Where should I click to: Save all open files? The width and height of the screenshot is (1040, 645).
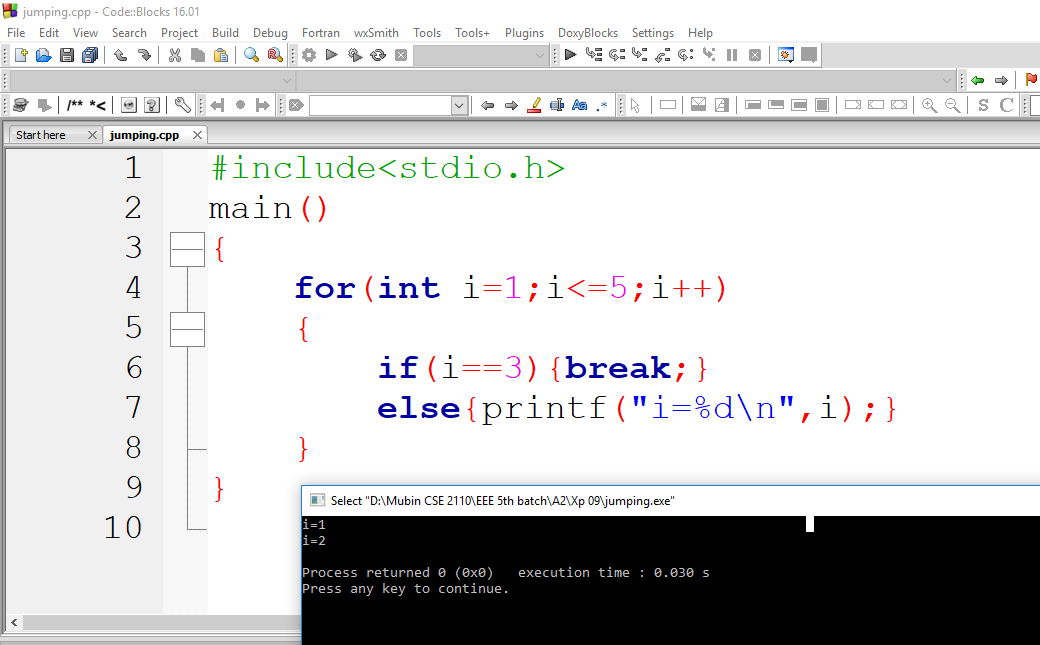pyautogui.click(x=88, y=55)
